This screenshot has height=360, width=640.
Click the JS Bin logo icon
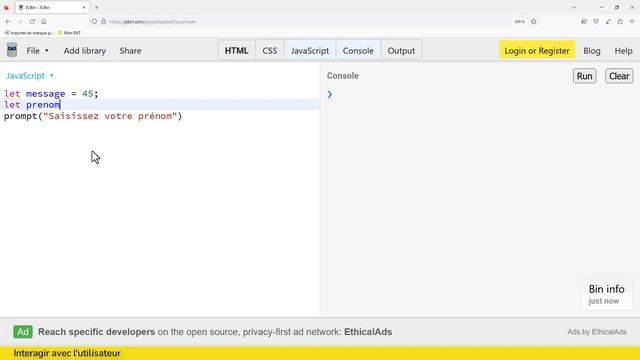pyautogui.click(x=12, y=50)
